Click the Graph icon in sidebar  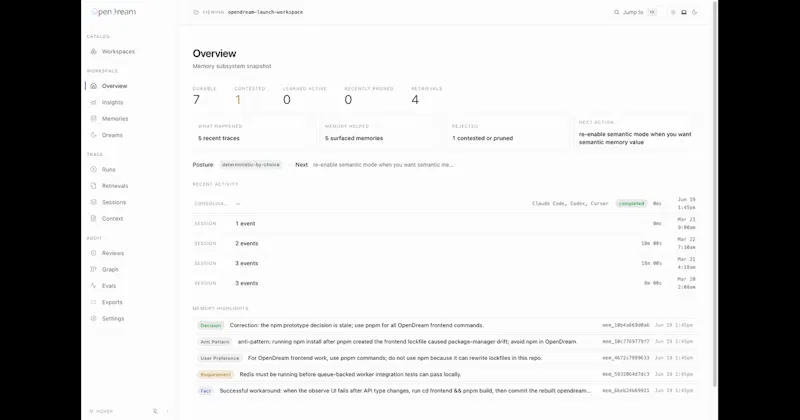[x=93, y=269]
